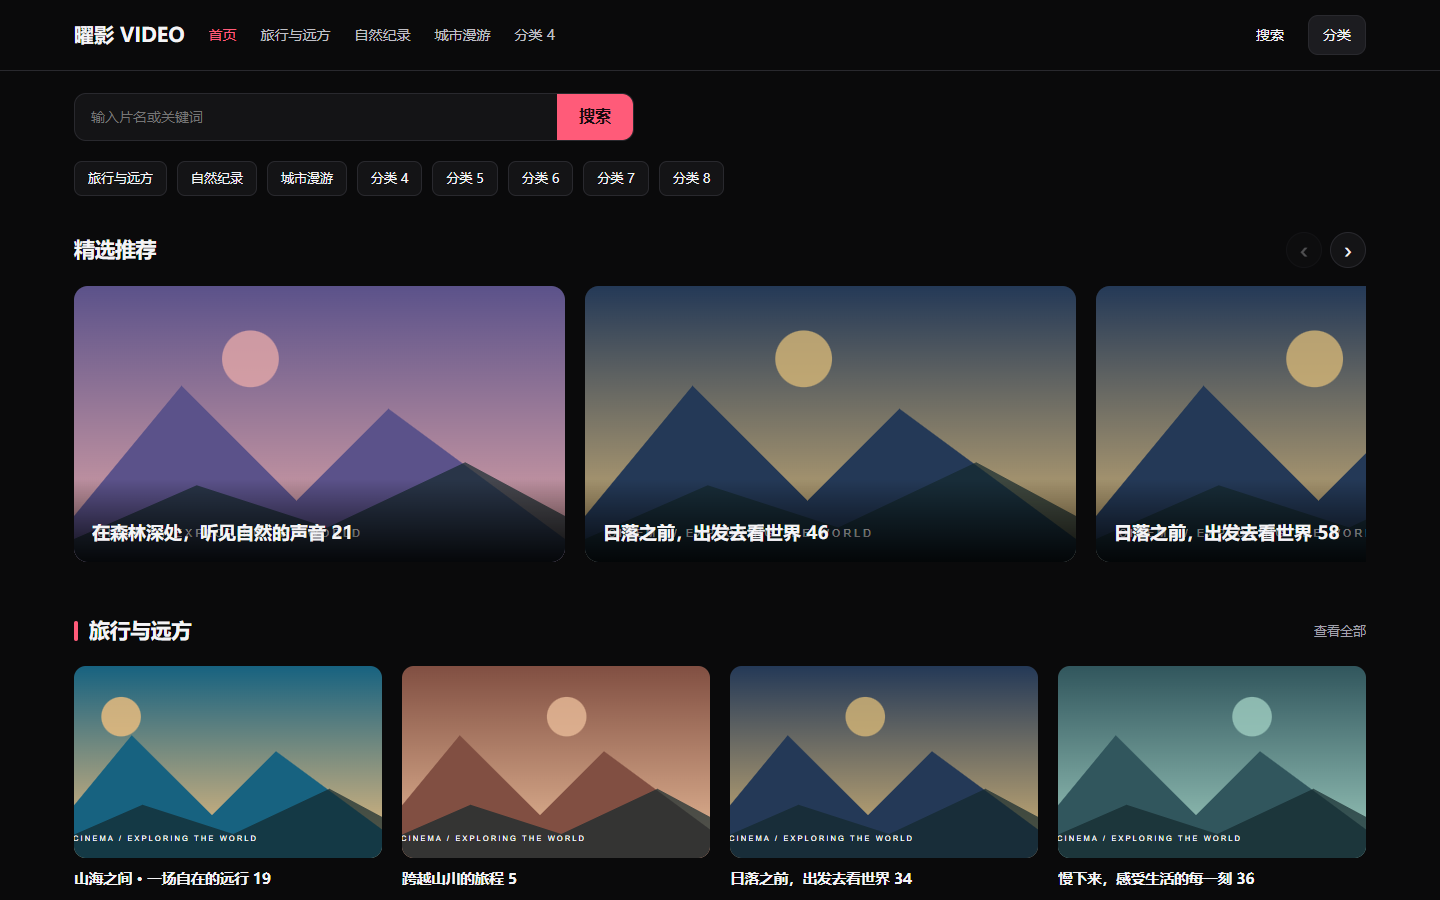Click the 旅行与远方 section heading
1440x900 pixels.
pyautogui.click(x=140, y=631)
